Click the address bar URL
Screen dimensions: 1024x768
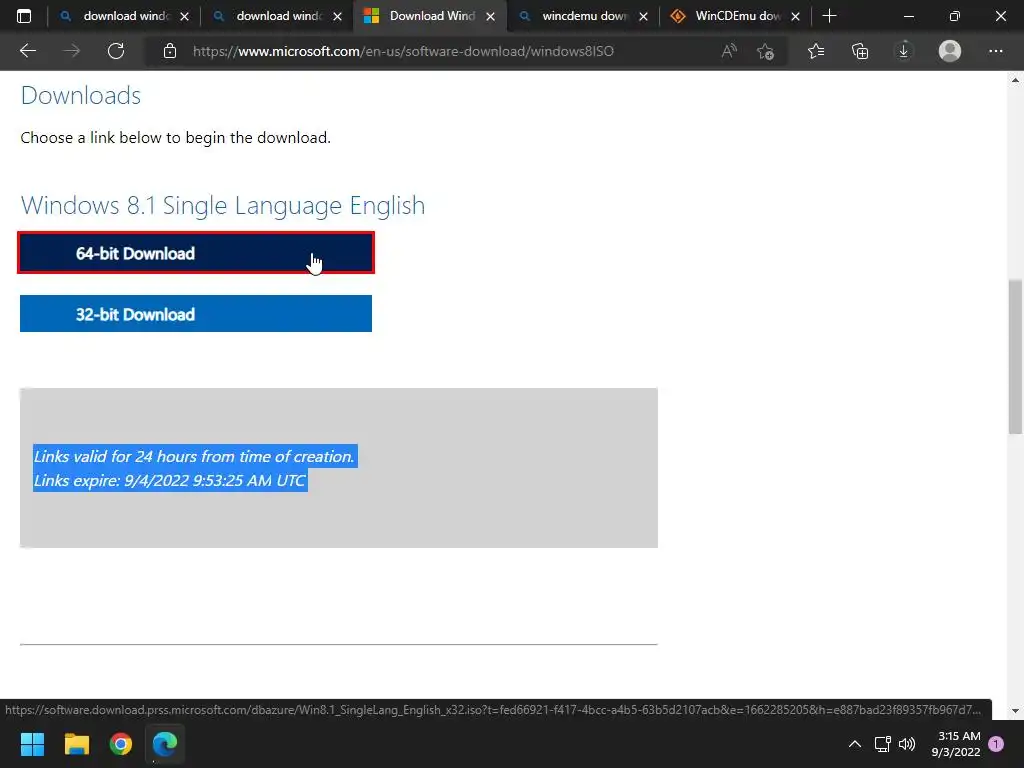(403, 51)
